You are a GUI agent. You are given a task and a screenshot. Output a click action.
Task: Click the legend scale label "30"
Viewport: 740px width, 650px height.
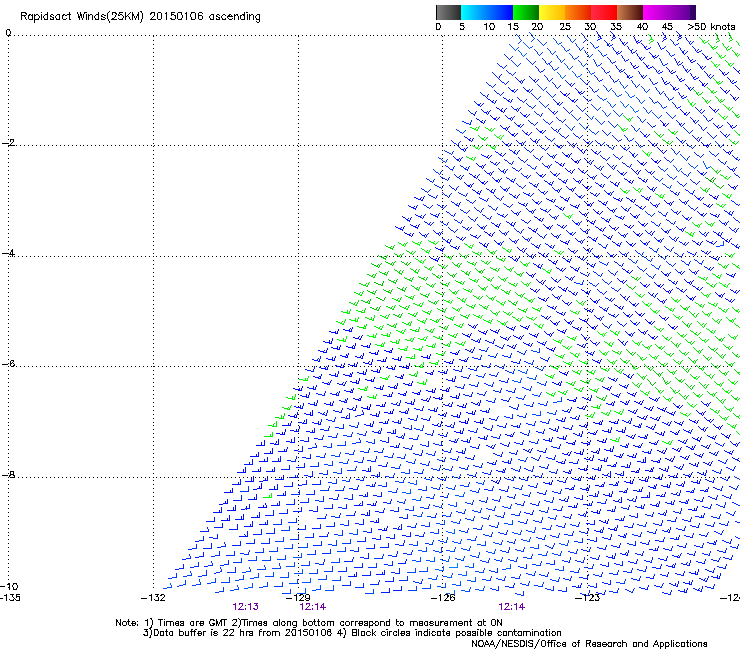(x=590, y=27)
